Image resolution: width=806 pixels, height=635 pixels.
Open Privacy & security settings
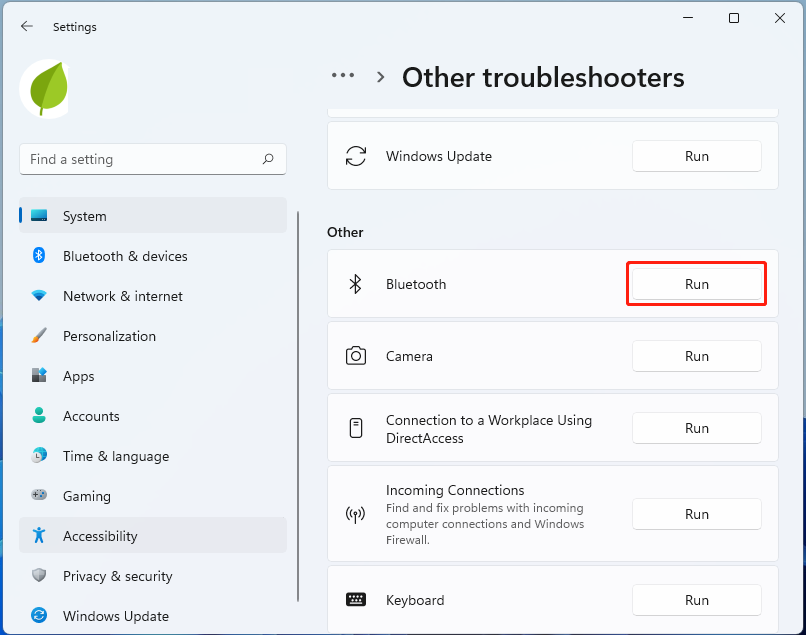coord(153,575)
